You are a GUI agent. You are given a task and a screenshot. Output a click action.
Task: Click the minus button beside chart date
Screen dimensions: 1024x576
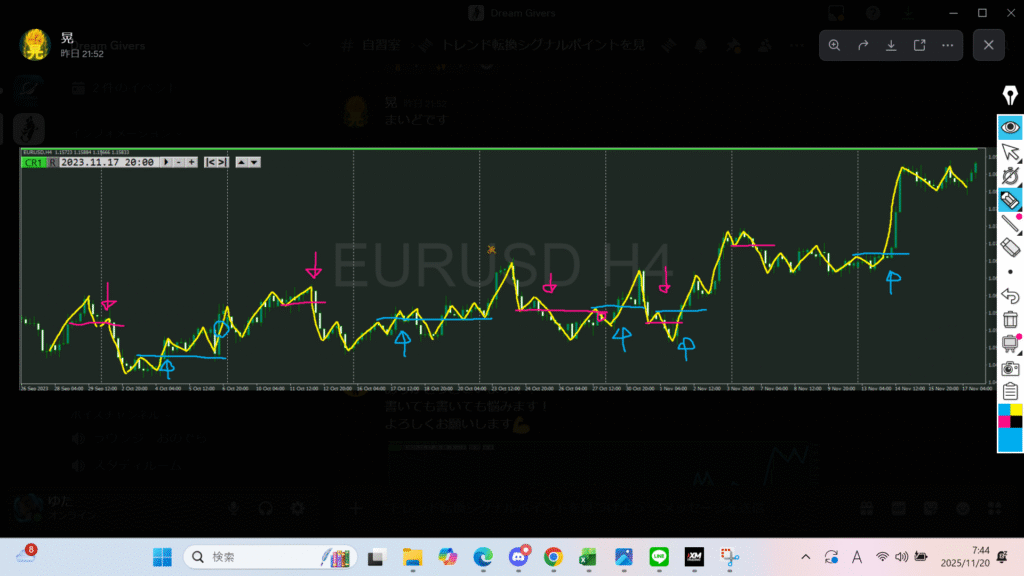pos(178,162)
